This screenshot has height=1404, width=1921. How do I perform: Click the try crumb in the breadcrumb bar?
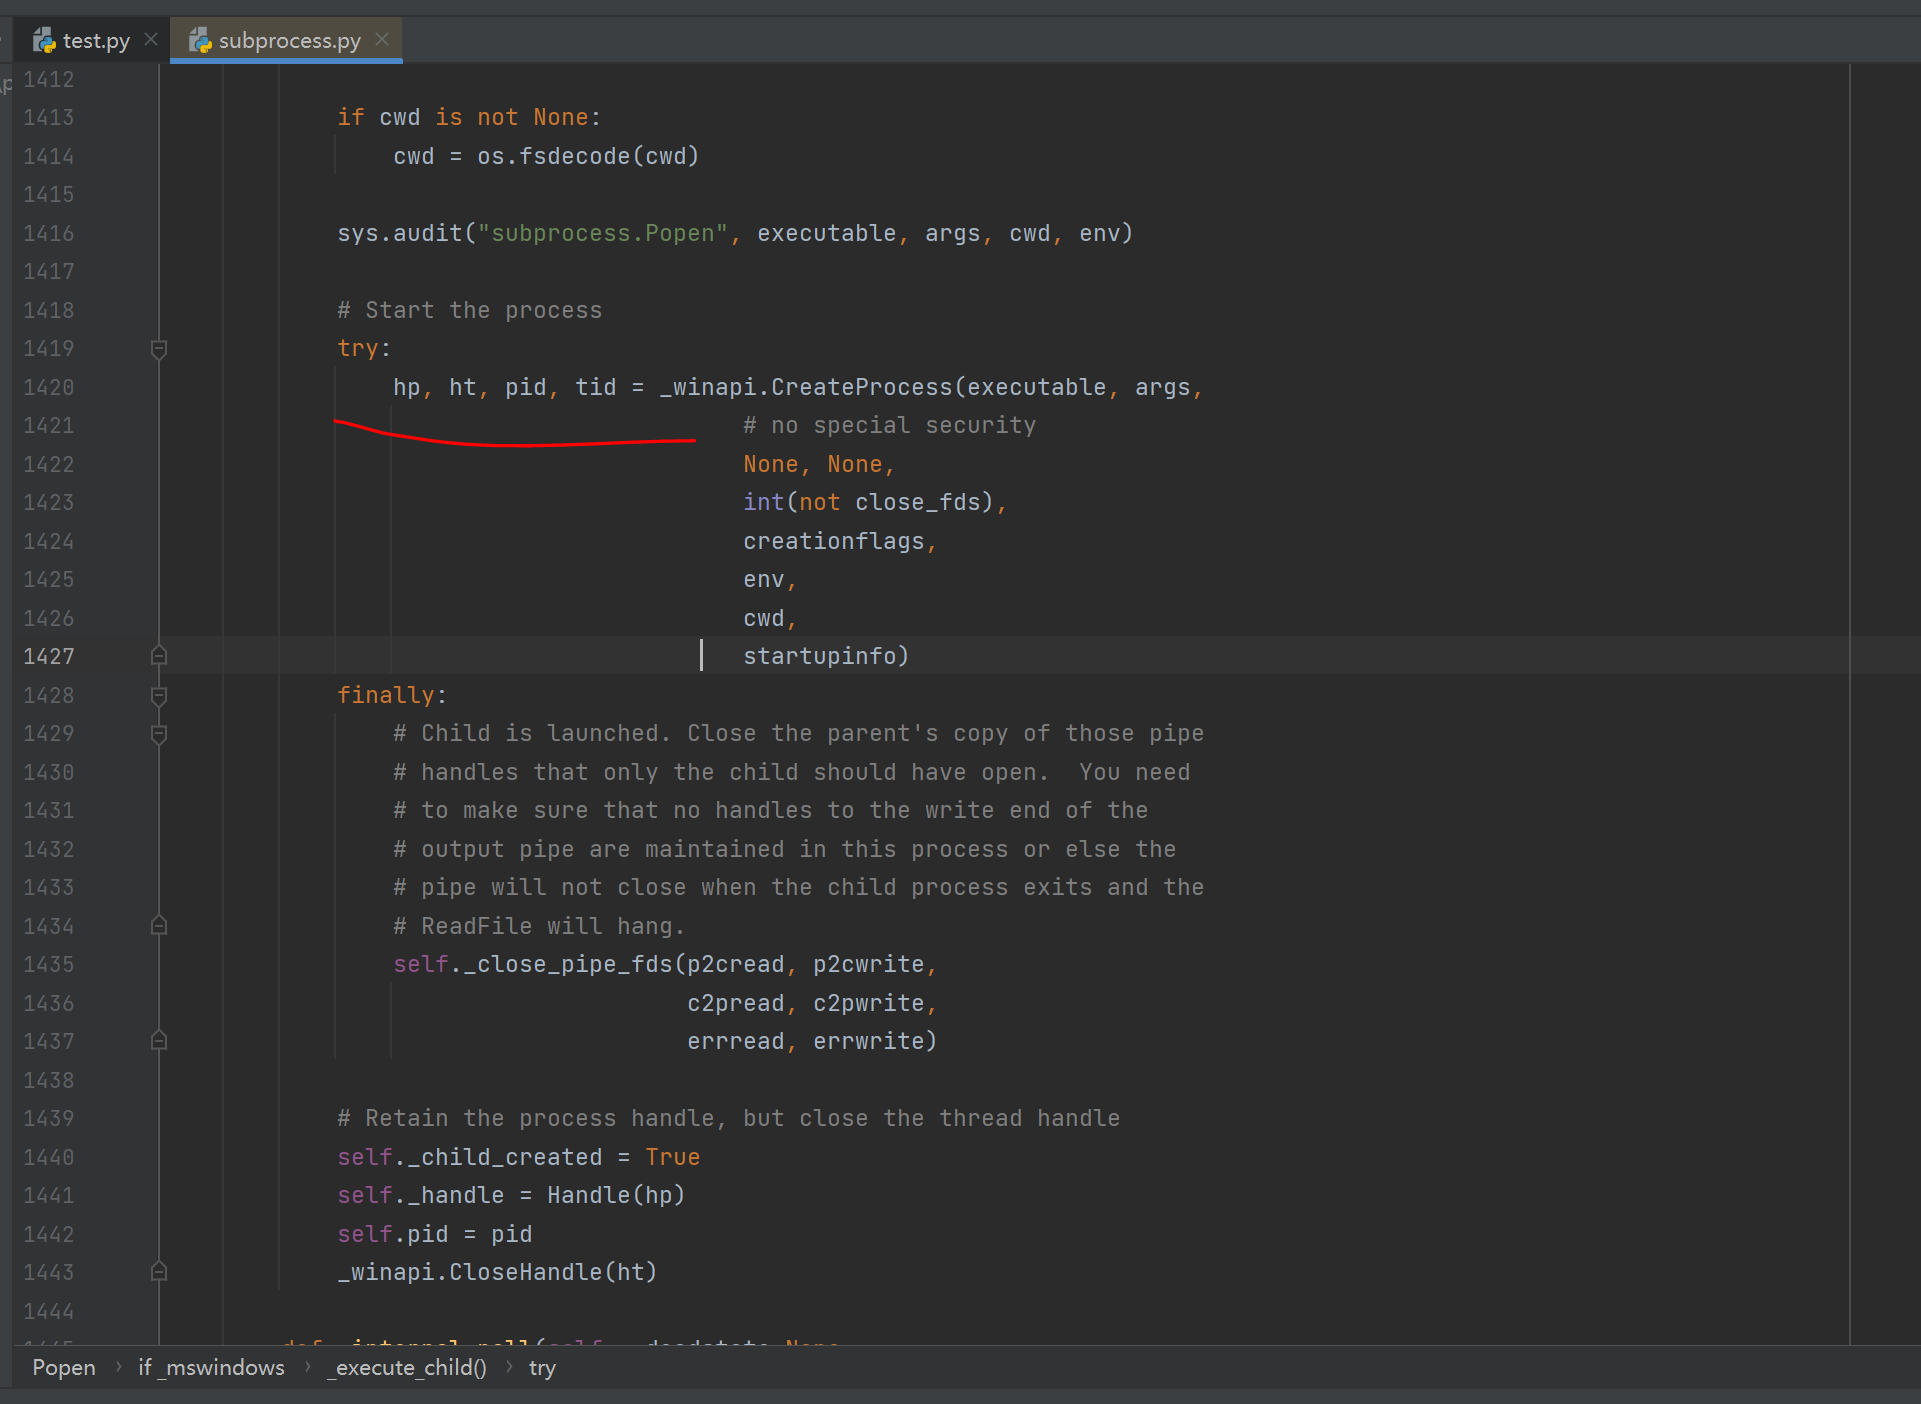(x=542, y=1367)
